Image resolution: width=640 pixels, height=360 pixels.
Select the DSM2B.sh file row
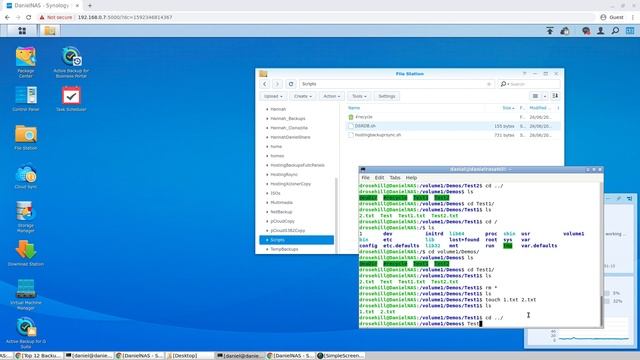click(x=453, y=126)
